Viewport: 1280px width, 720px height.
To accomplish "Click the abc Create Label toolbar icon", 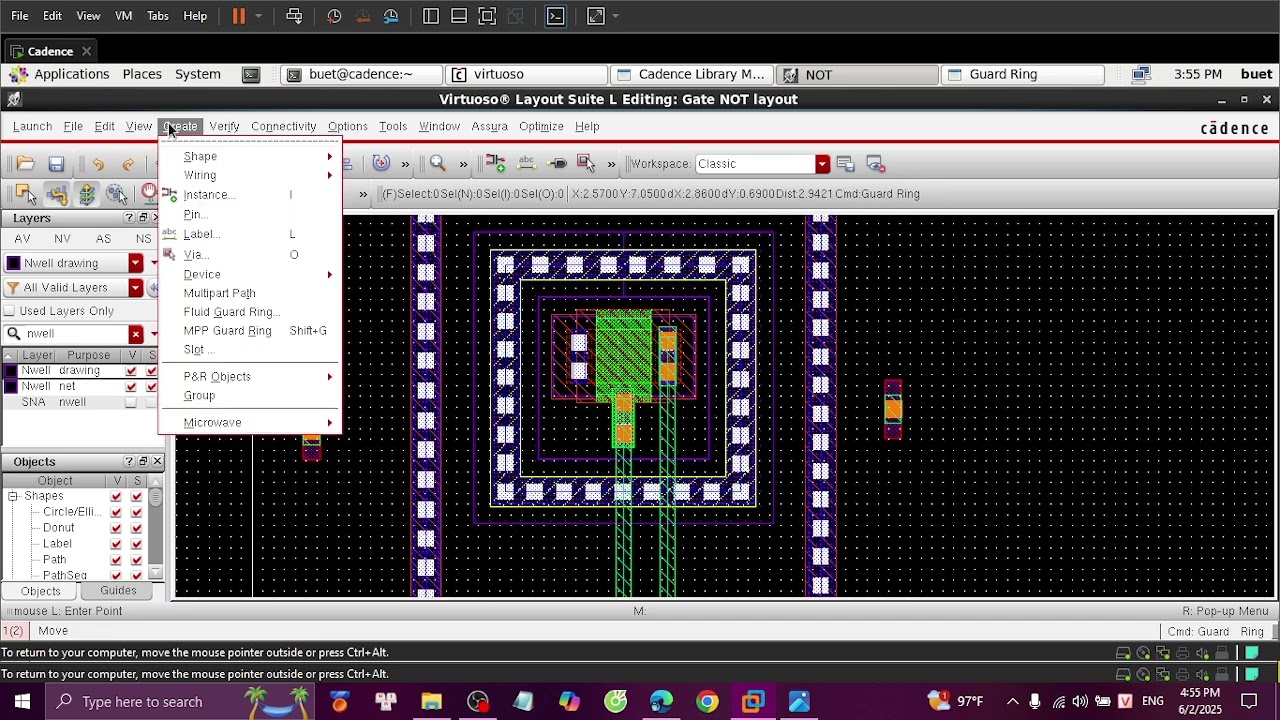I will coord(527,164).
